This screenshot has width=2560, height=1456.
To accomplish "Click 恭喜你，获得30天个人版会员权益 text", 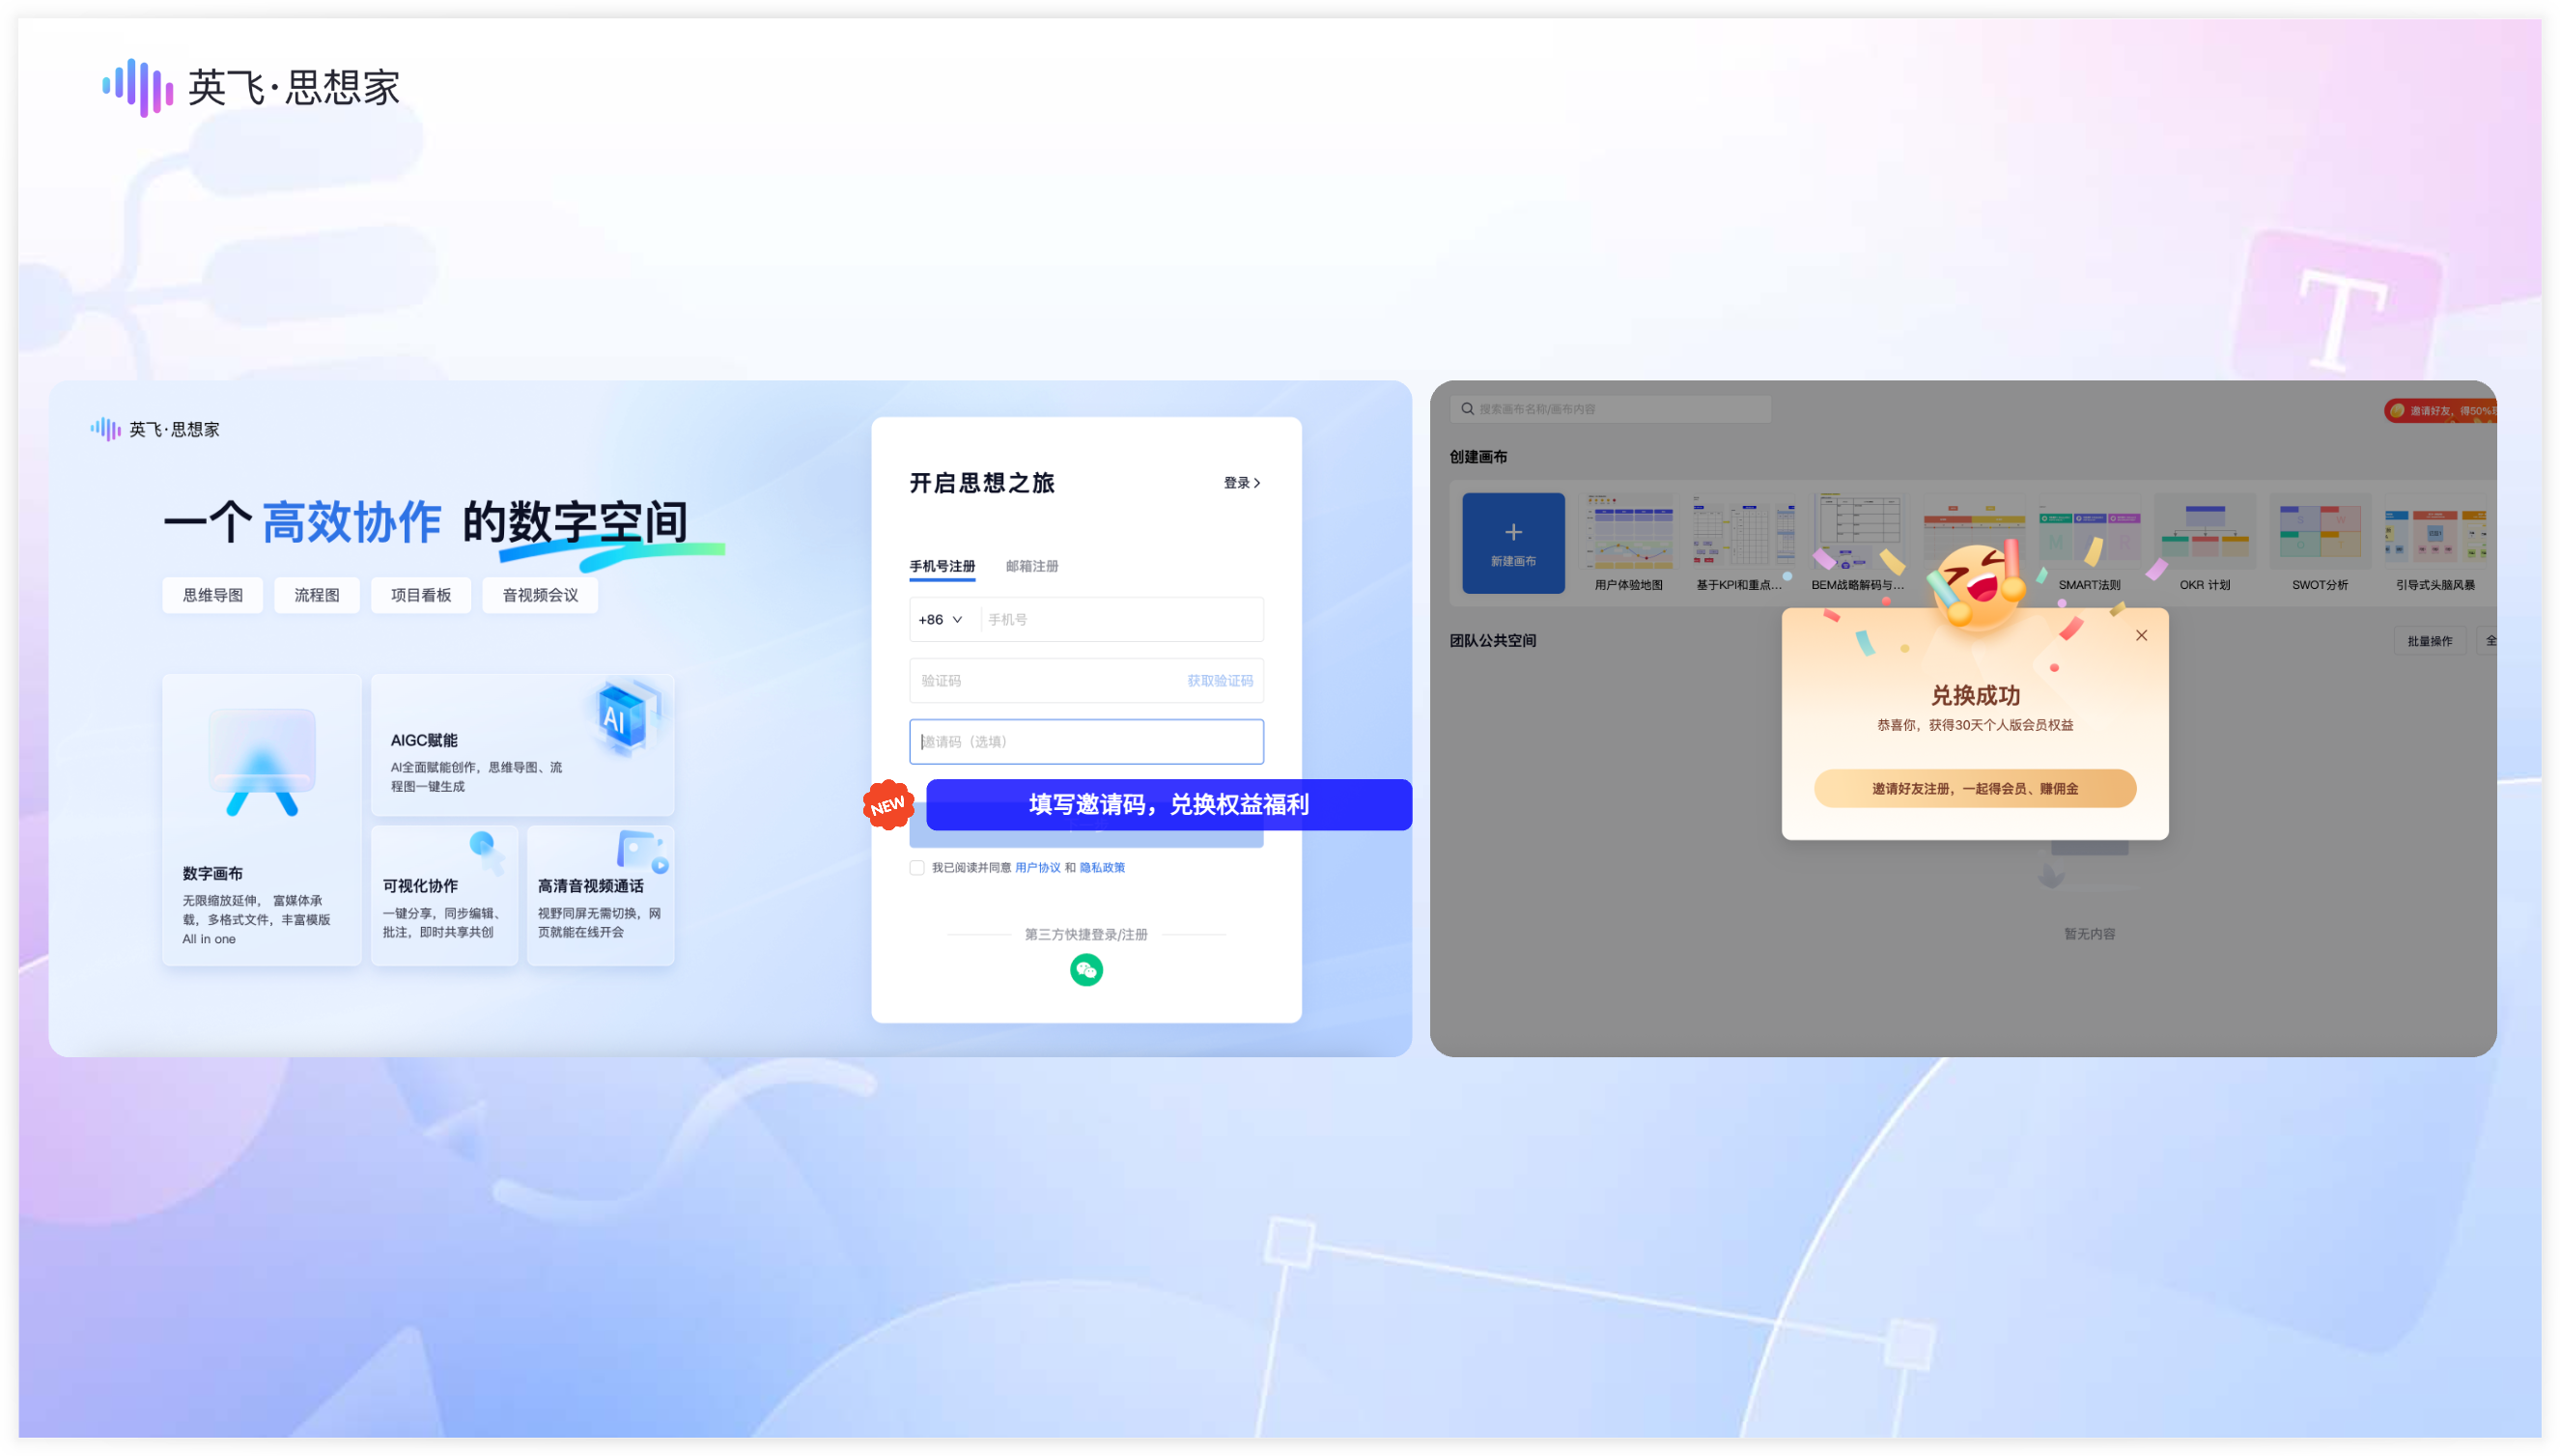I will tap(1974, 725).
